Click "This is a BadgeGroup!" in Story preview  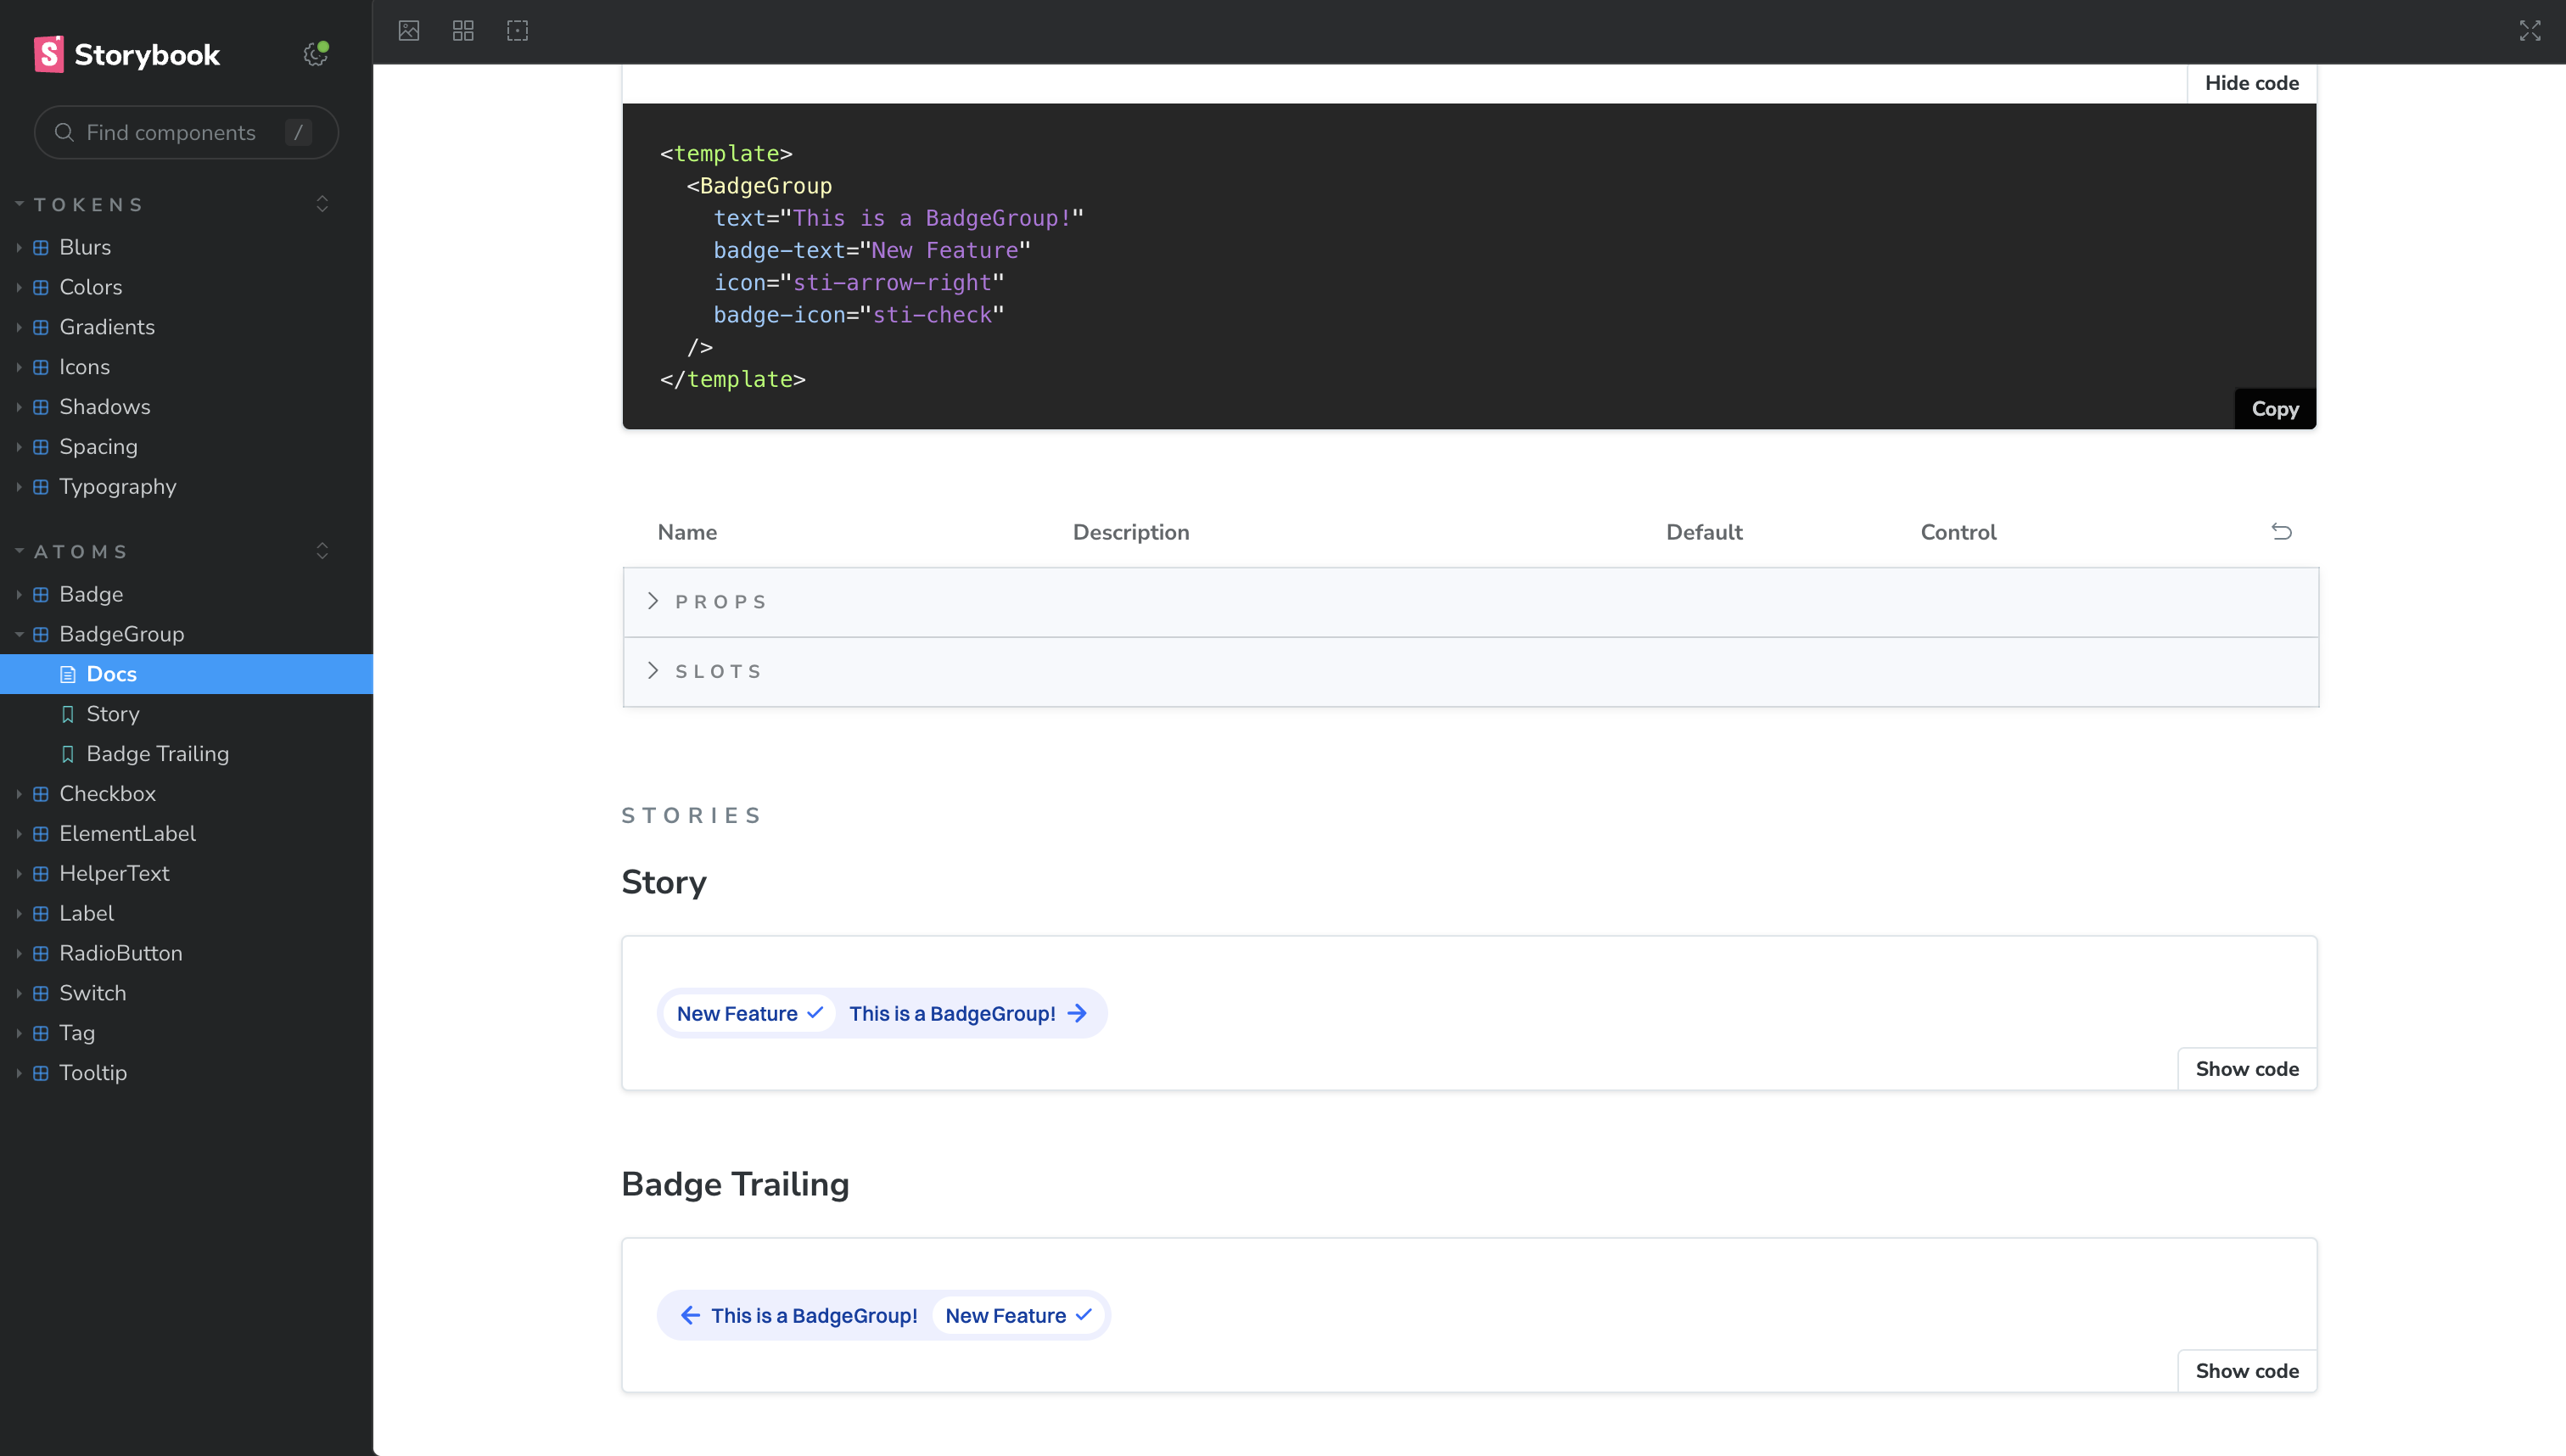tap(952, 1013)
